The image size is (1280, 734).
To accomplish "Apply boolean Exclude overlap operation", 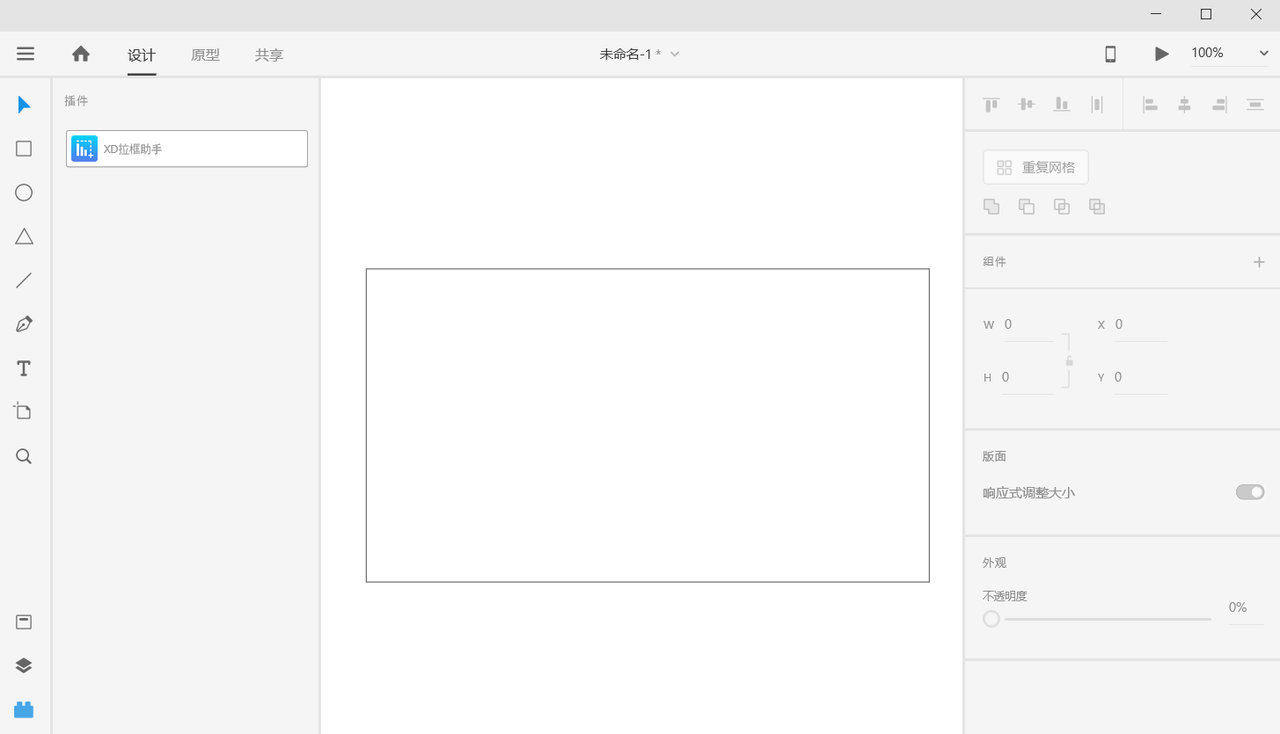I will pyautogui.click(x=1097, y=207).
